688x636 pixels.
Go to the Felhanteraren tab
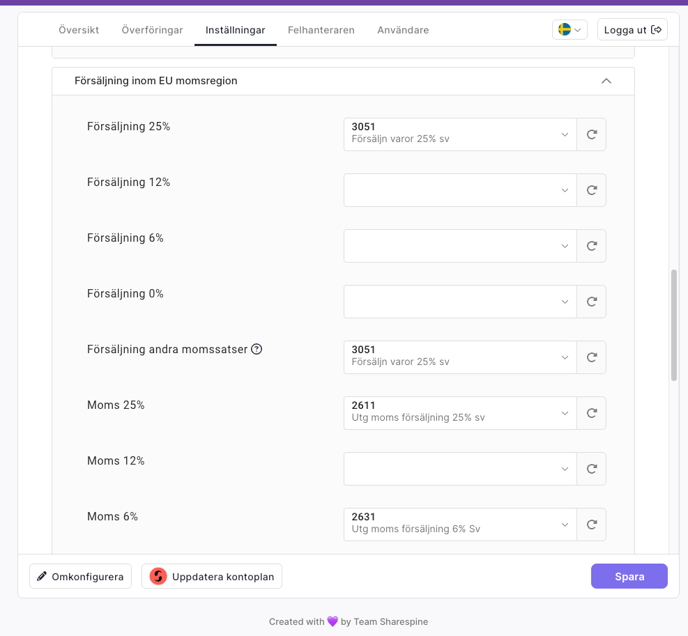(321, 30)
